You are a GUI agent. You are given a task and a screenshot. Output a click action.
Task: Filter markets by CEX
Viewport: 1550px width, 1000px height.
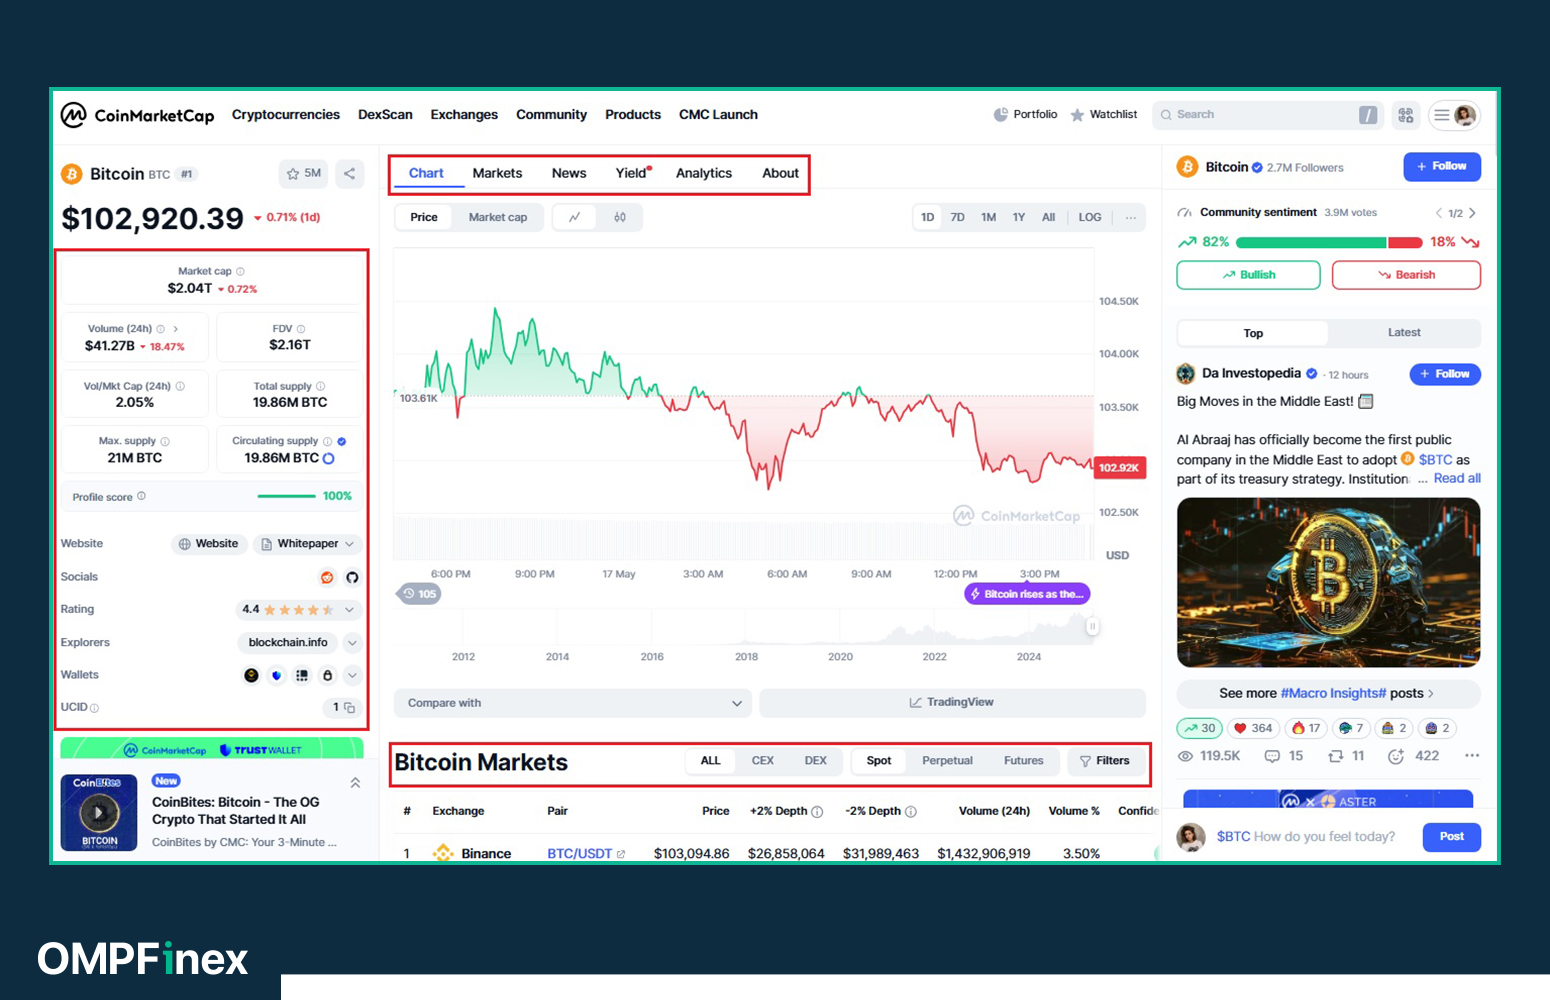click(763, 761)
